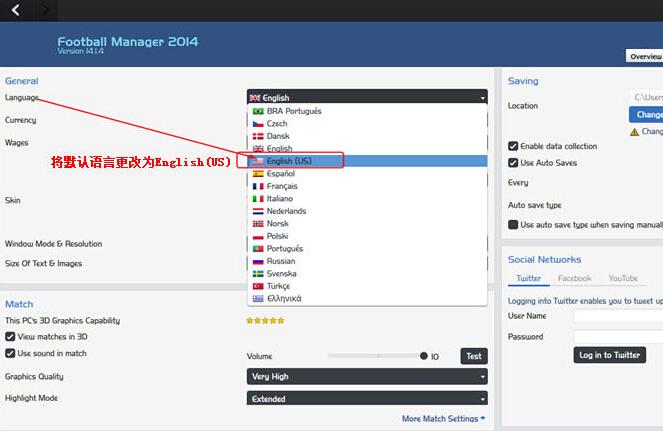Switch to the Twitter tab

529,278
